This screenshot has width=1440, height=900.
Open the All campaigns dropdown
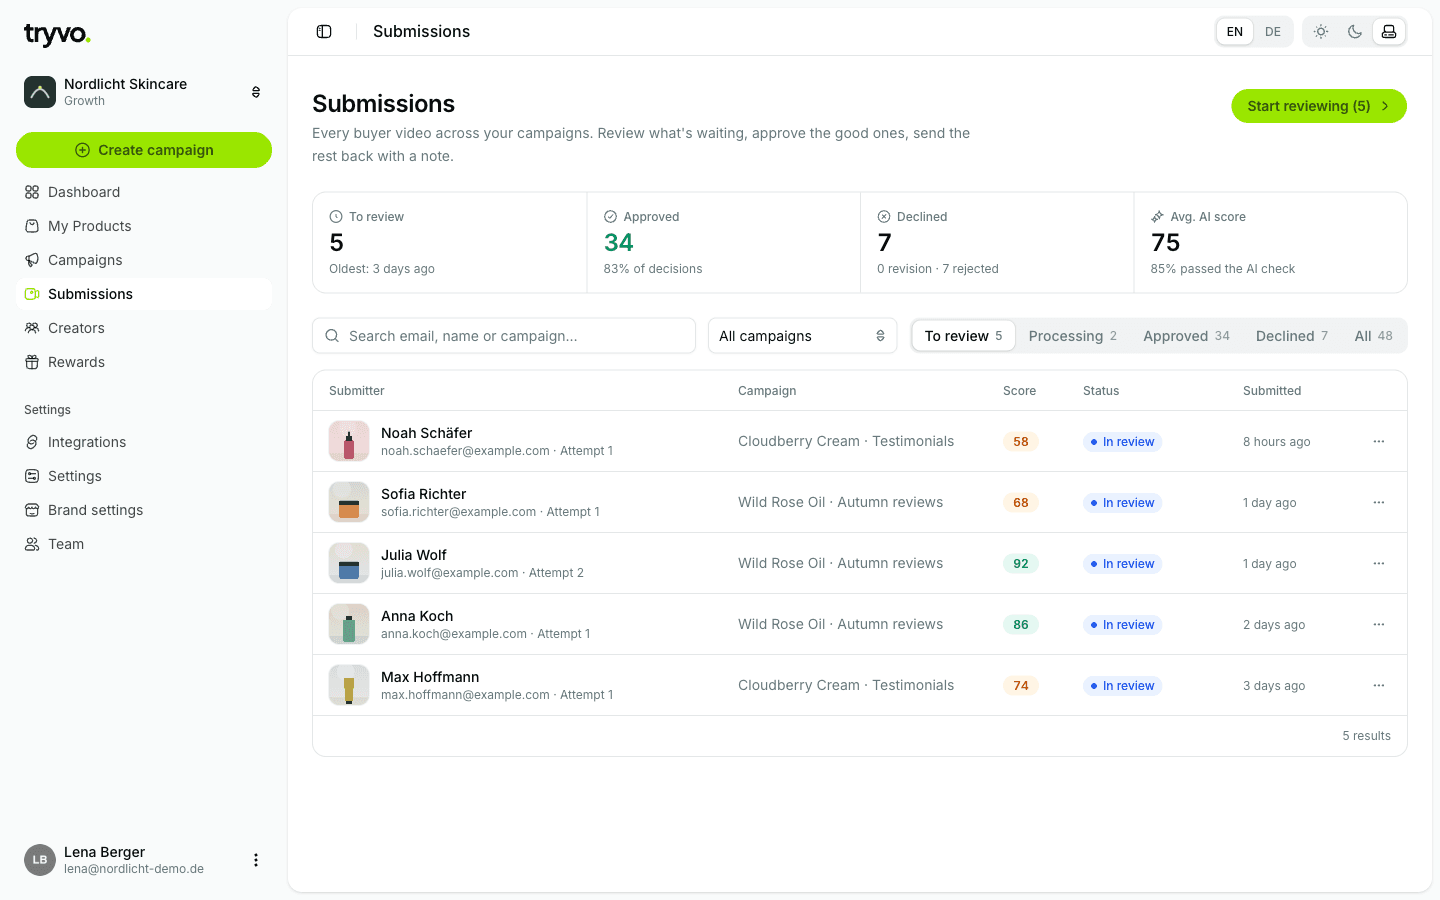[802, 336]
